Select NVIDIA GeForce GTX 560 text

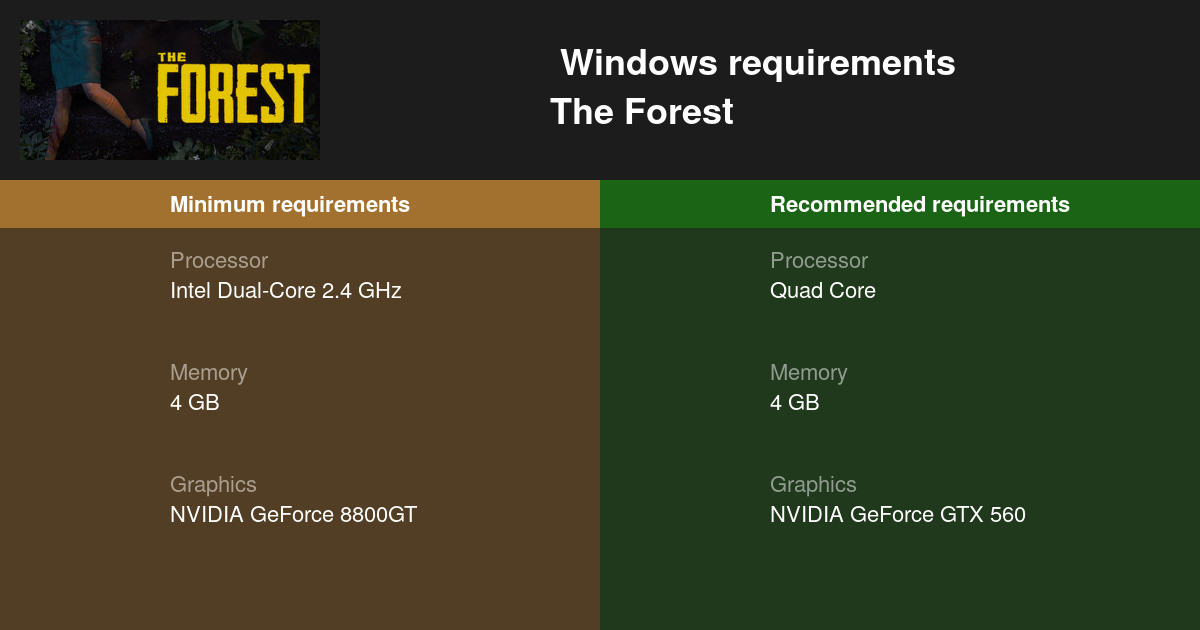pyautogui.click(x=898, y=515)
